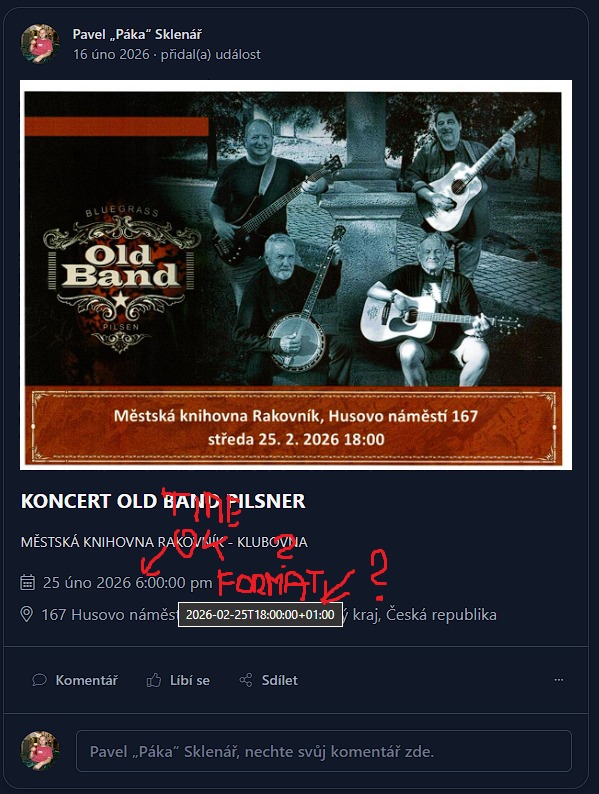This screenshot has width=599, height=794.
Task: Click the comment speech bubble icon
Action: [x=39, y=680]
